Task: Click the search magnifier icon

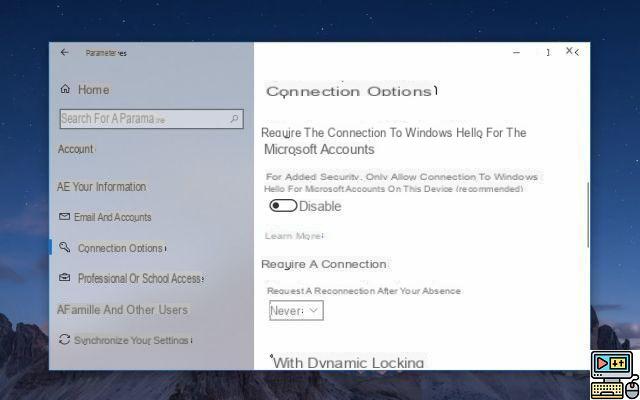Action: [x=234, y=119]
